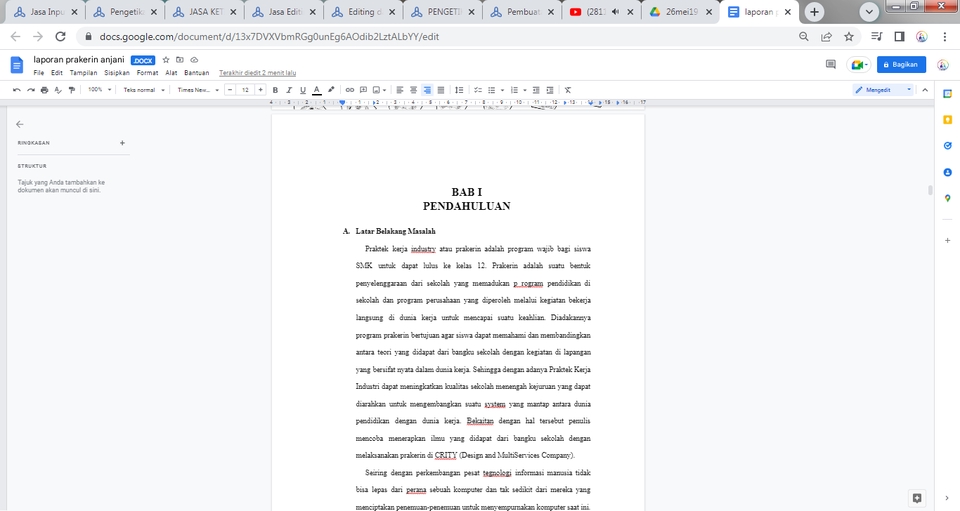Image resolution: width=960 pixels, height=511 pixels.
Task: Open Google Maps in the side panel
Action: pos(947,198)
